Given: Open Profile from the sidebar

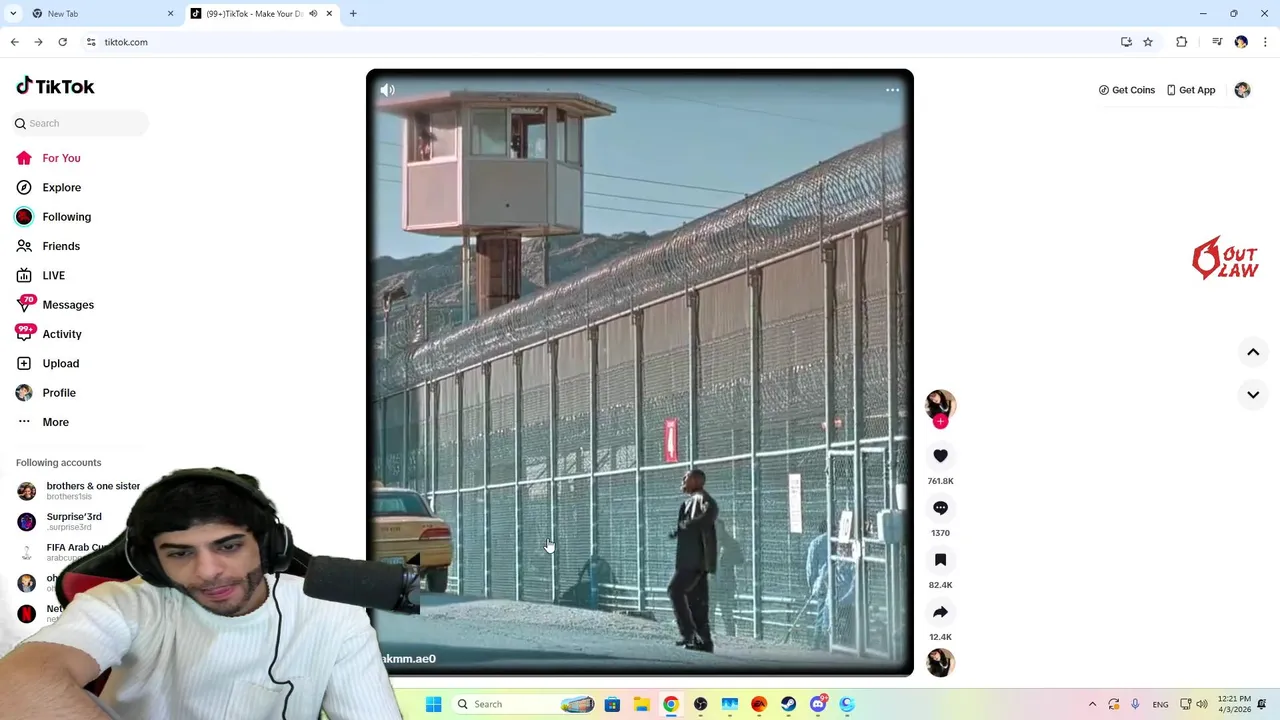Looking at the screenshot, I should [46, 393].
